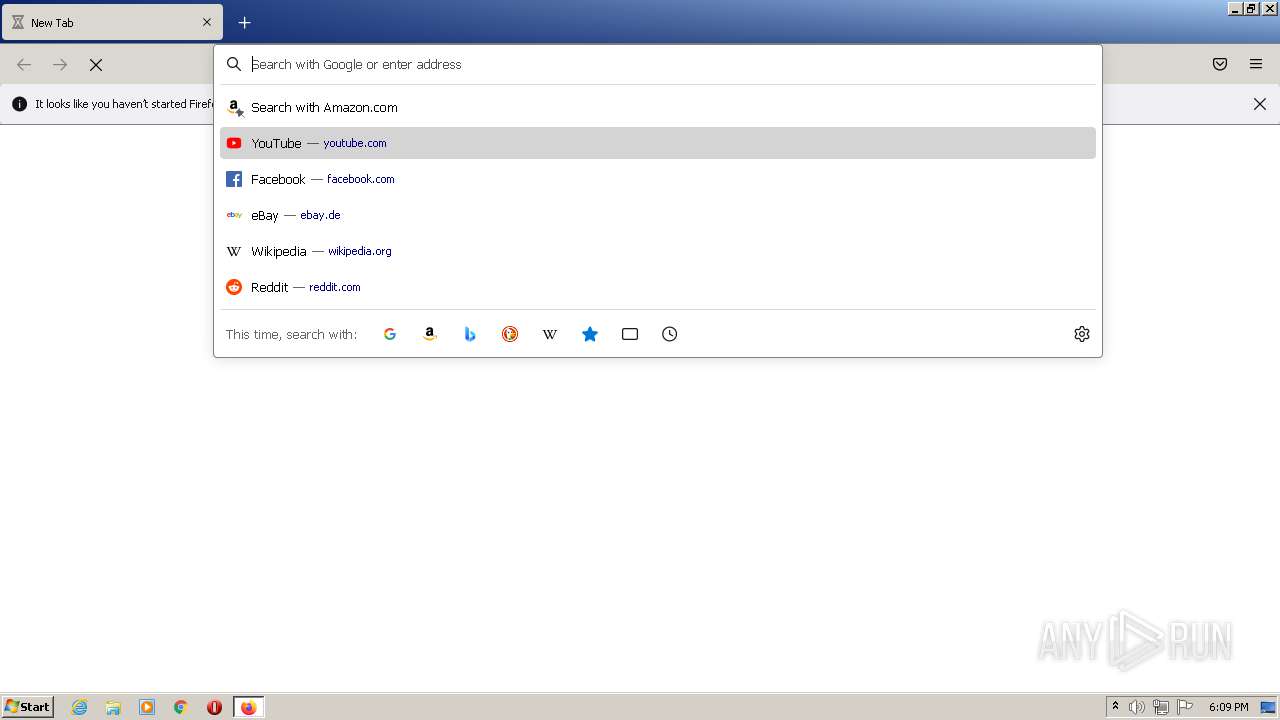This screenshot has width=1280, height=720.
Task: Open media player taskbar icon
Action: coord(147,707)
